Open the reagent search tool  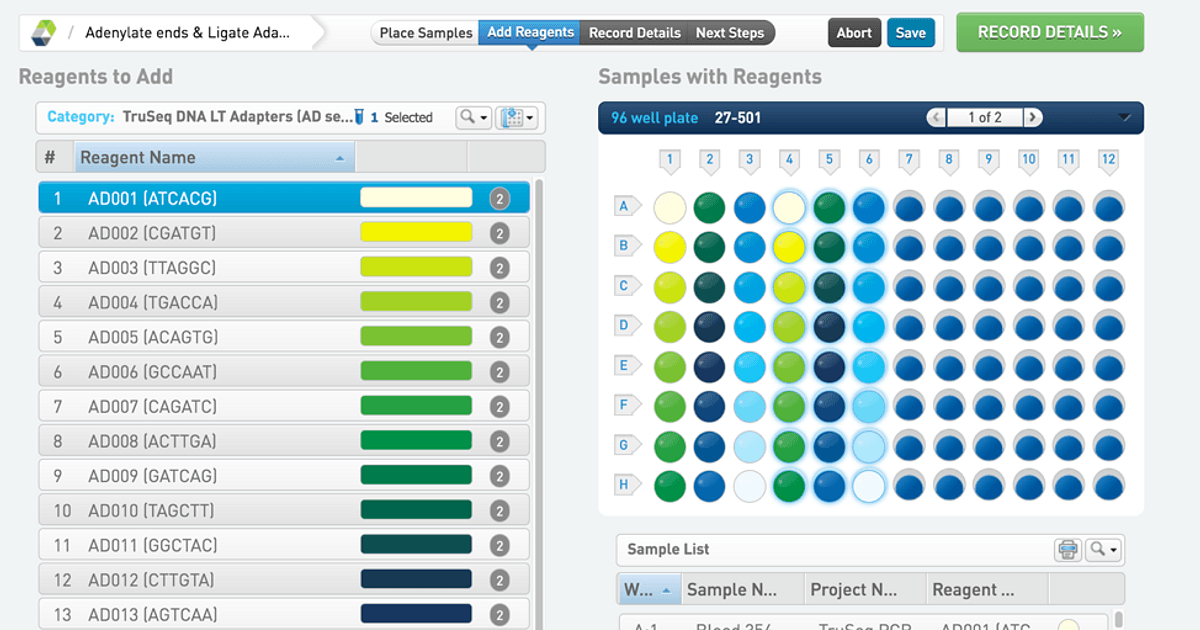pyautogui.click(x=466, y=117)
